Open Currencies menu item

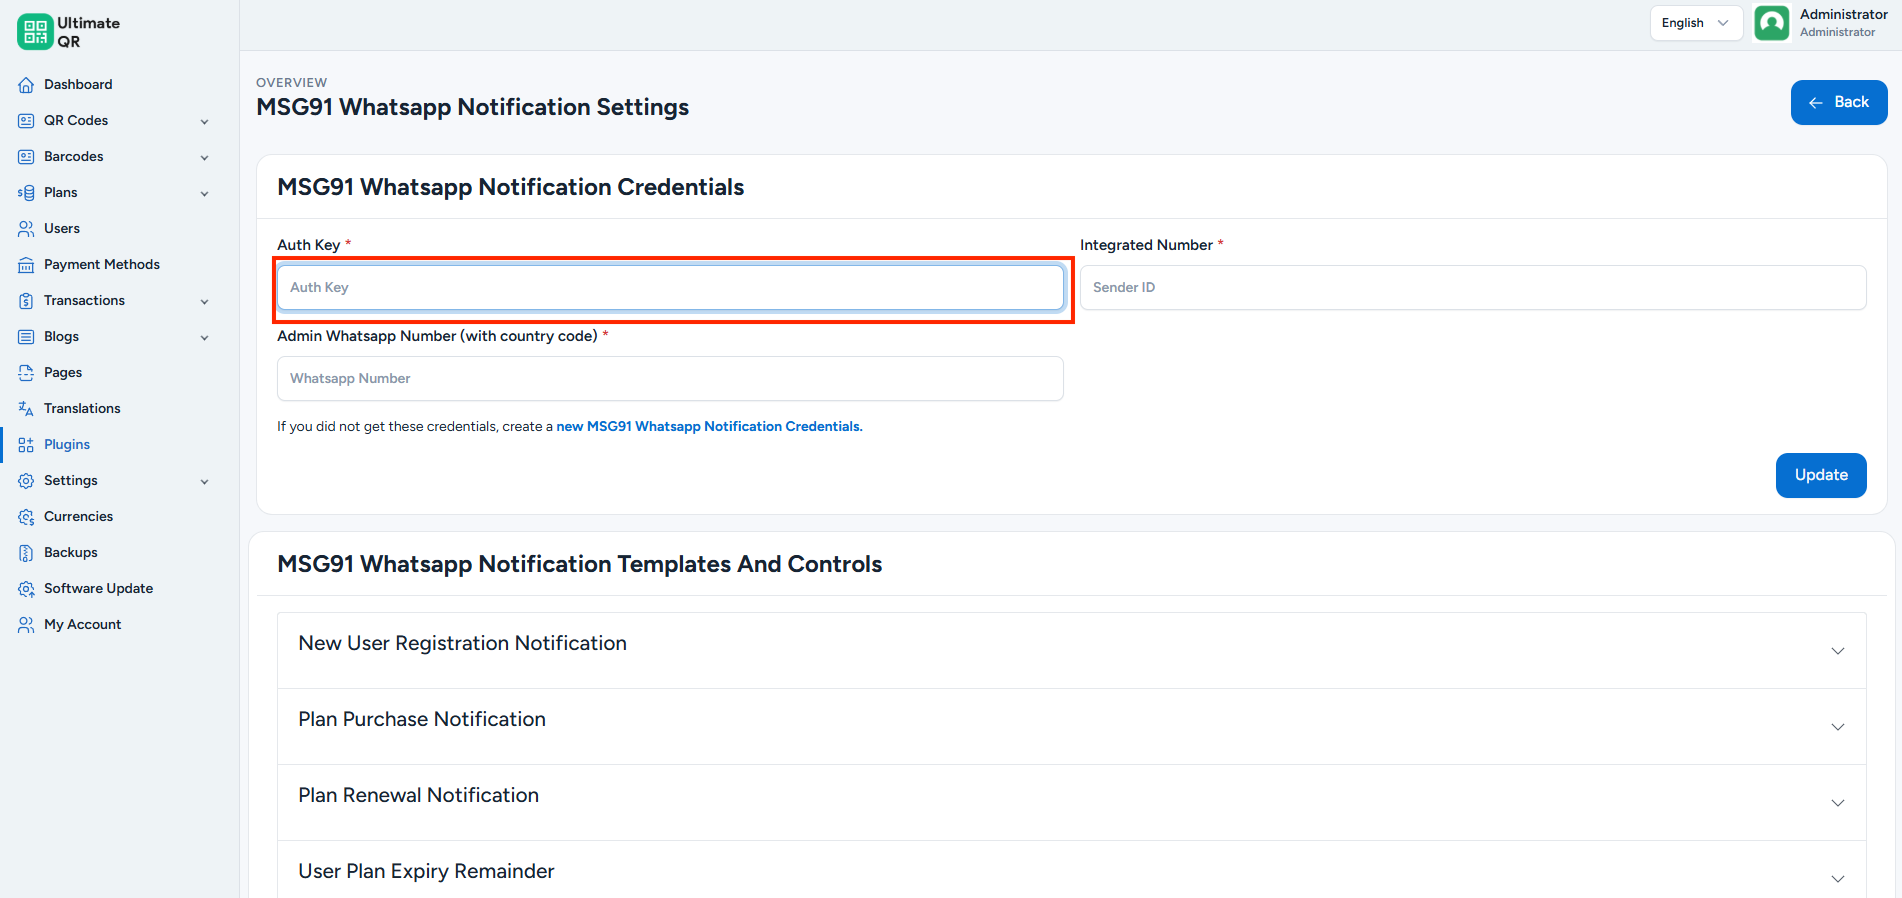click(x=78, y=517)
